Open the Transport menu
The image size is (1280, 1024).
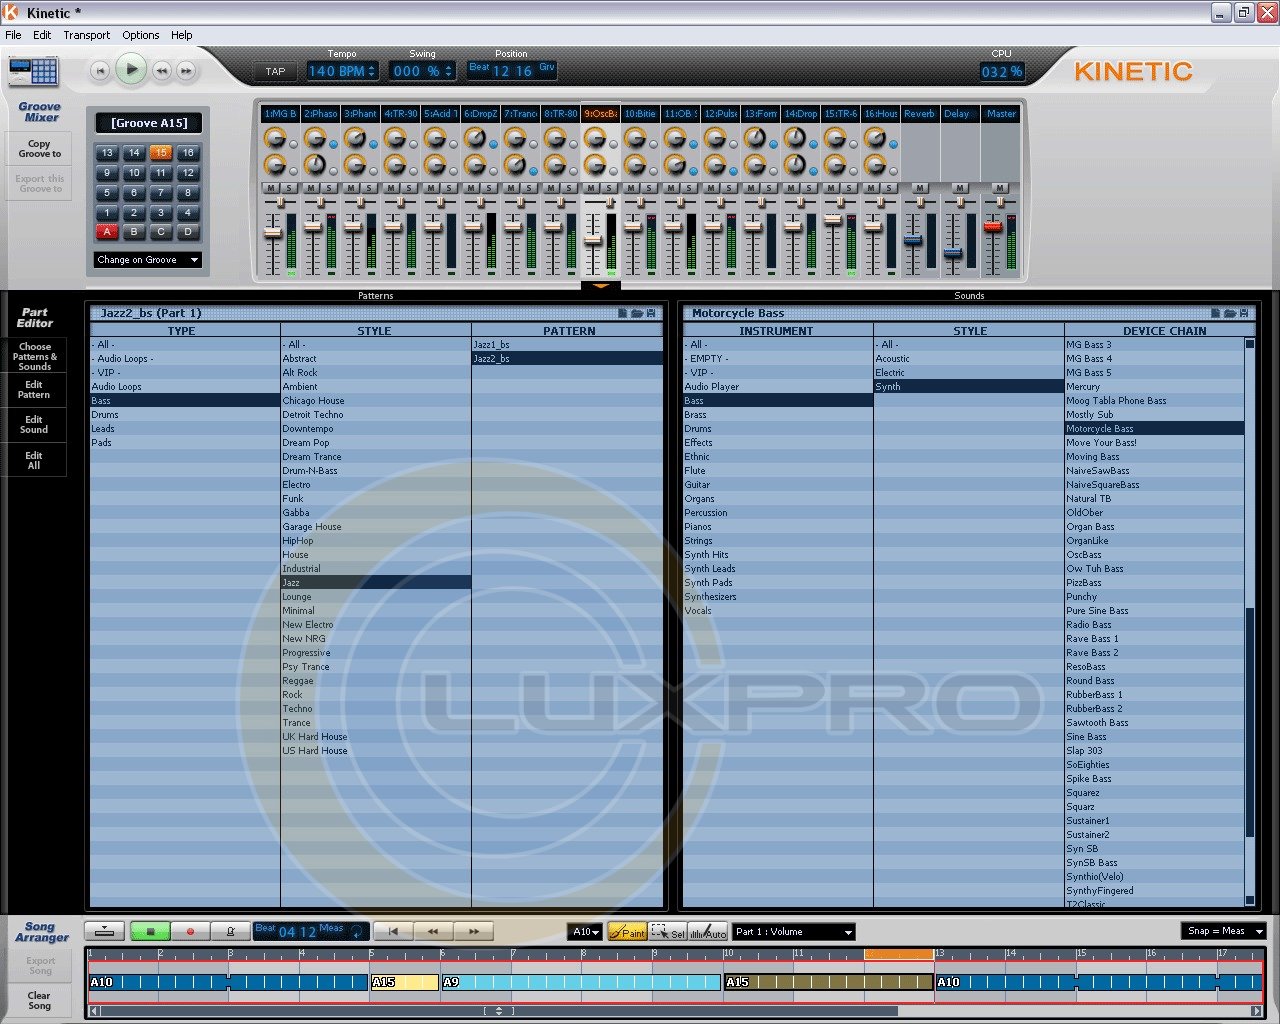point(86,35)
